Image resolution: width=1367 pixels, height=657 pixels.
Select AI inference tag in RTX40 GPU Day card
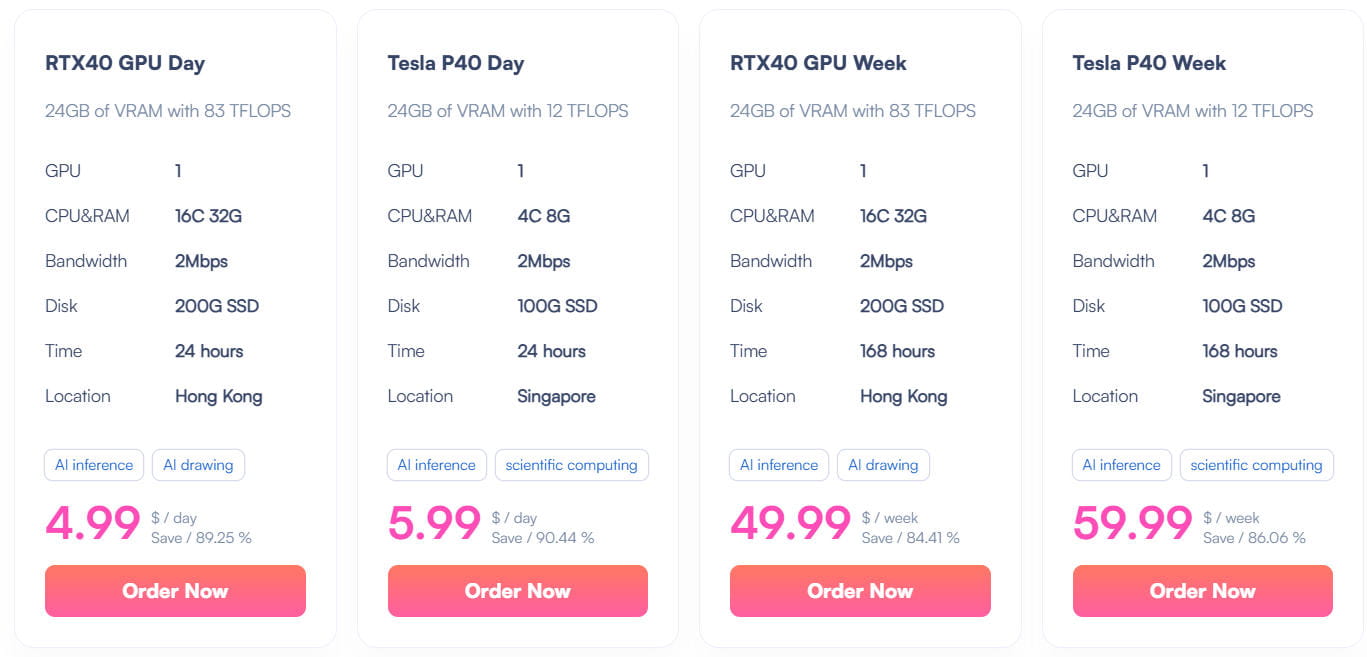tap(94, 465)
